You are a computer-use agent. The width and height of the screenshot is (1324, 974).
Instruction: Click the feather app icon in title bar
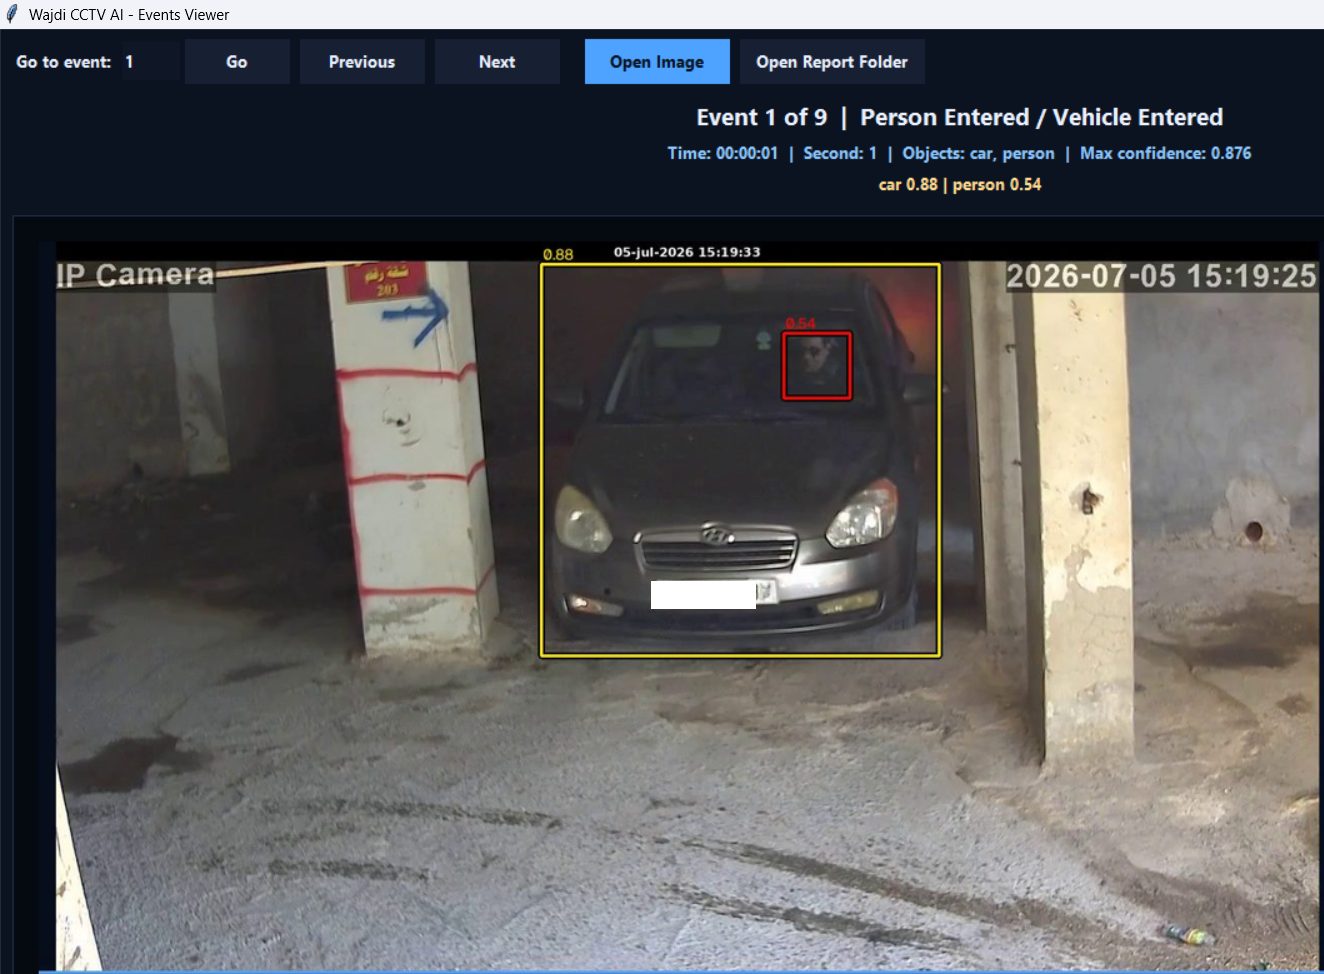coord(12,14)
